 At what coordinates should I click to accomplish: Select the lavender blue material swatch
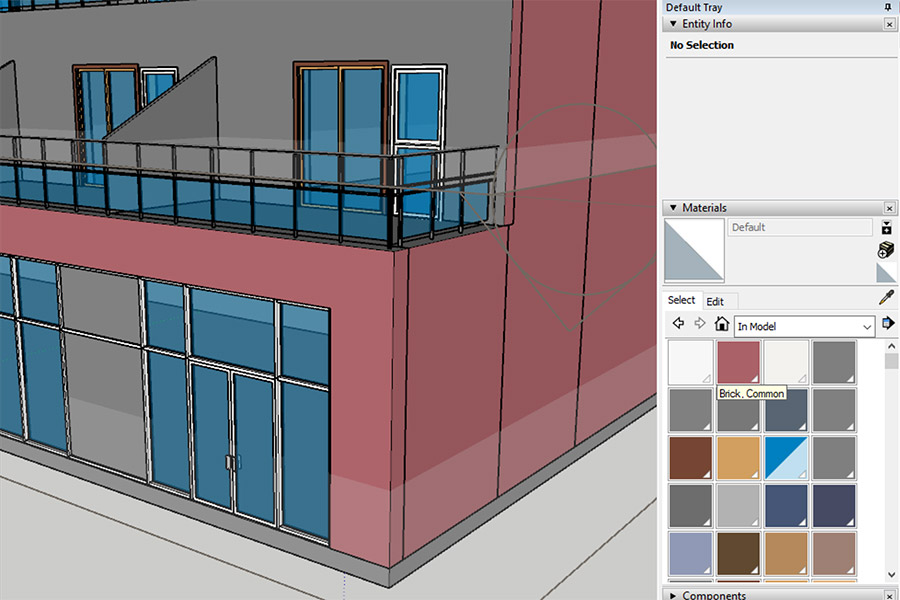pos(690,553)
